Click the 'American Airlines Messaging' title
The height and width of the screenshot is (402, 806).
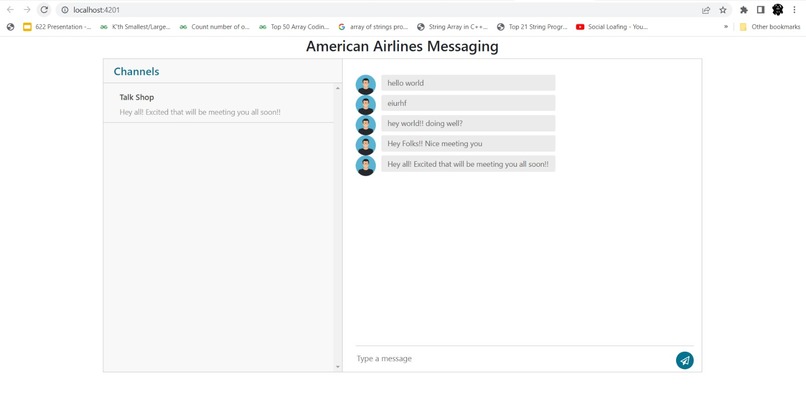[402, 46]
